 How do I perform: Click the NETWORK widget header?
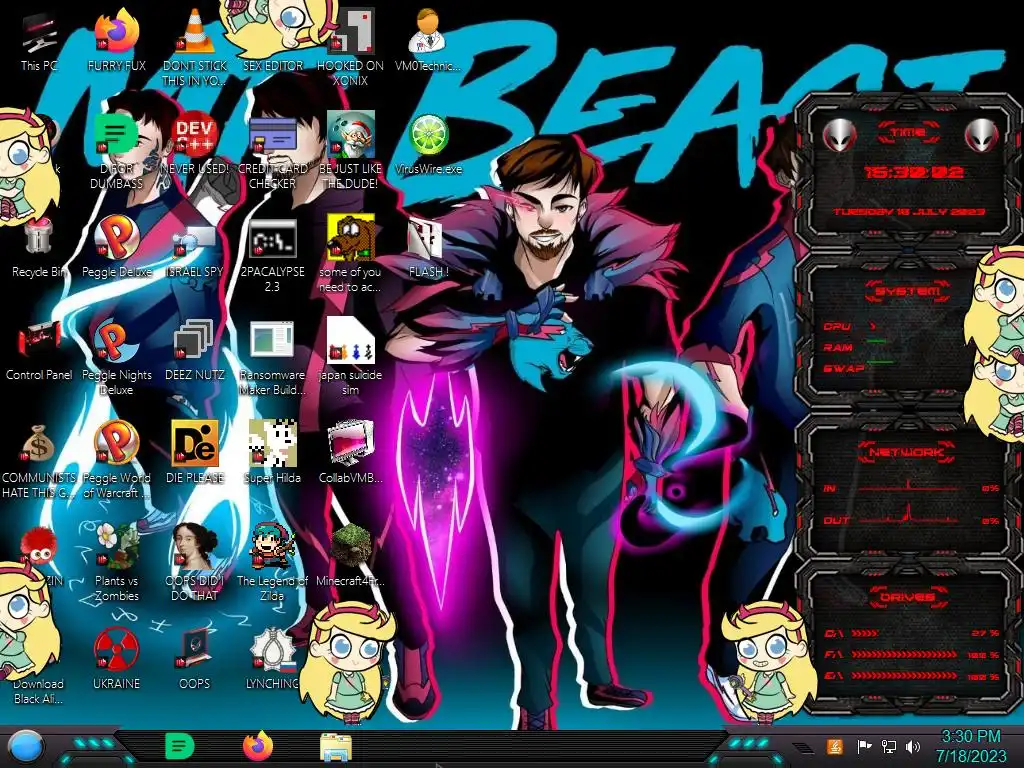[x=907, y=451]
